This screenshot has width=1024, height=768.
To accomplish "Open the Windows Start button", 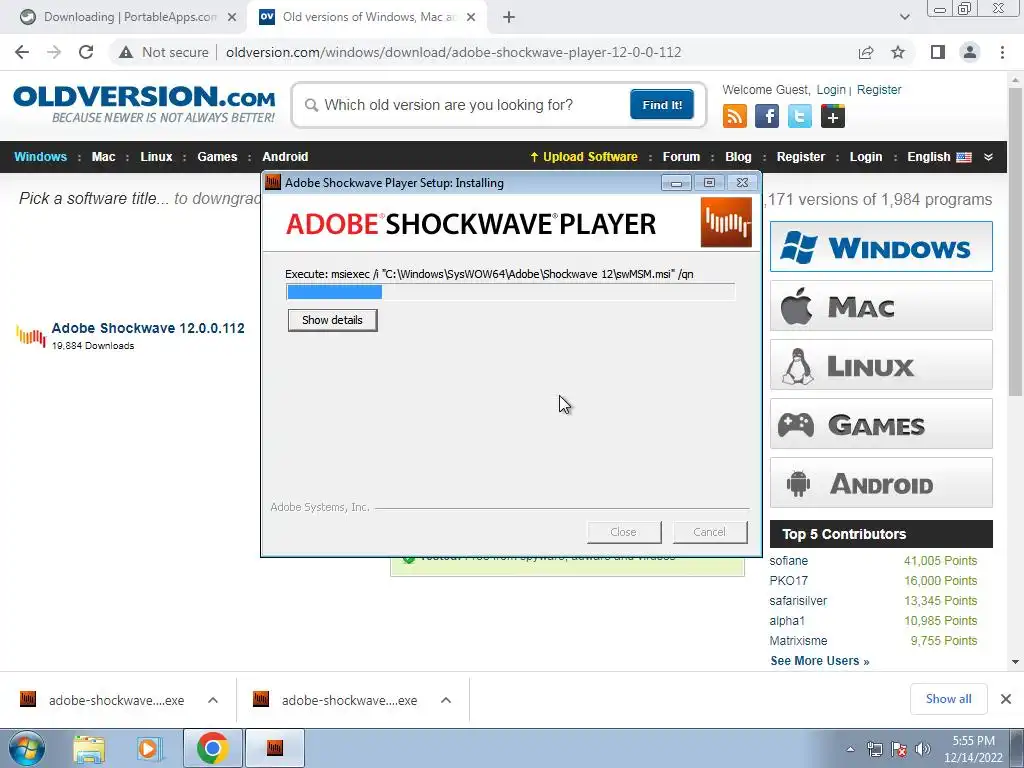I will coord(27,748).
